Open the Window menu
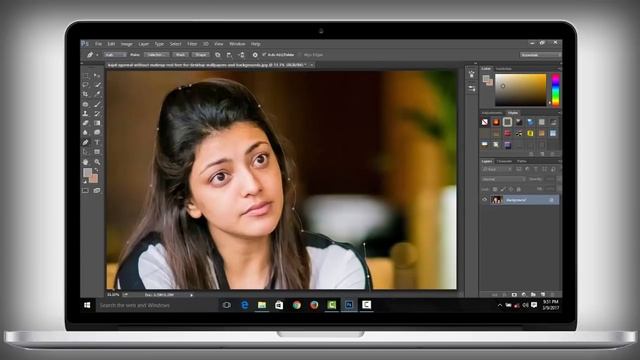 (x=237, y=44)
